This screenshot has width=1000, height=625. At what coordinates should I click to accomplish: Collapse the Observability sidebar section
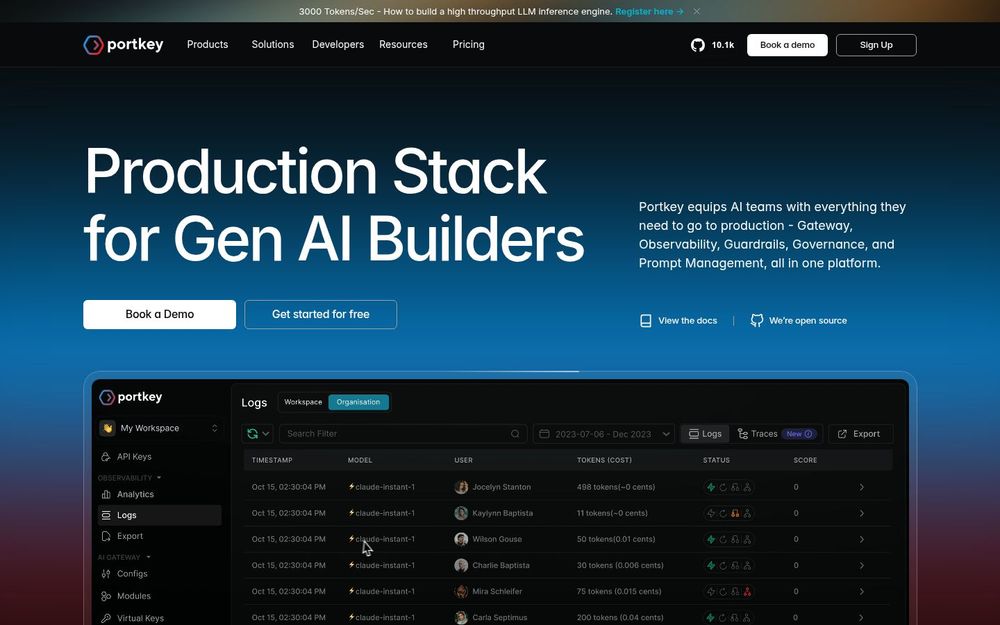[129, 478]
